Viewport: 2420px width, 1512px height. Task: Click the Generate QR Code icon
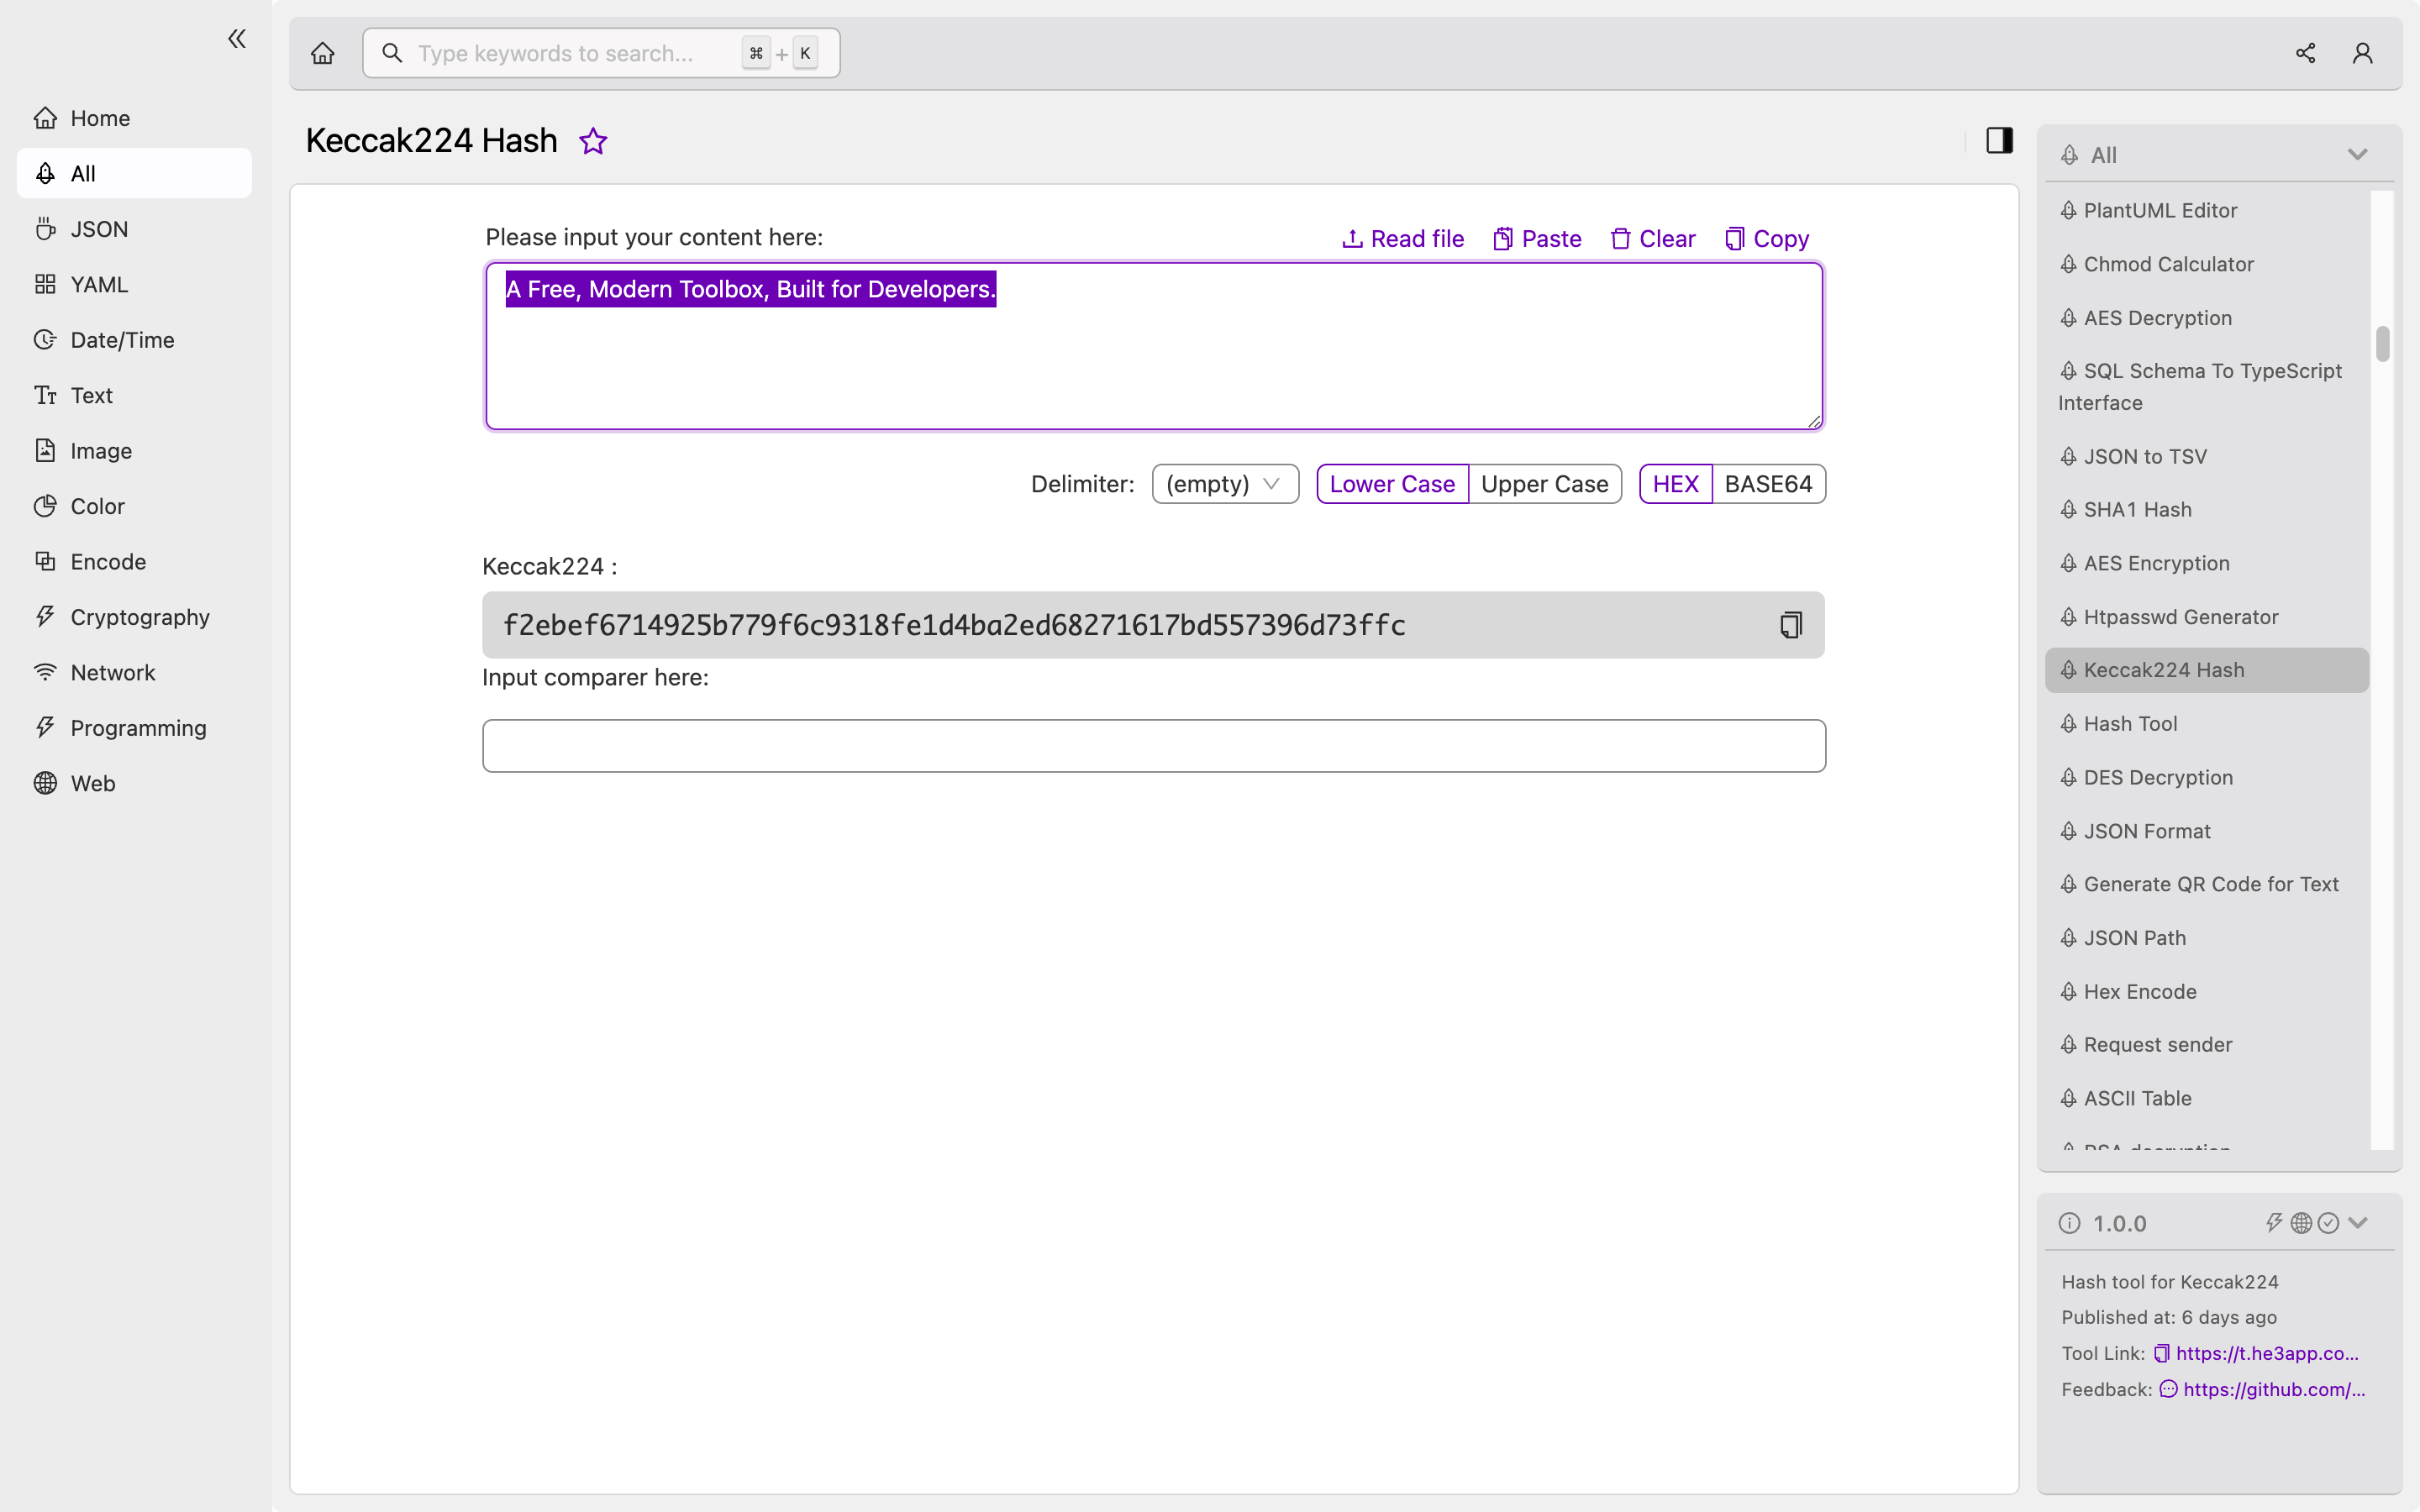point(2068,883)
